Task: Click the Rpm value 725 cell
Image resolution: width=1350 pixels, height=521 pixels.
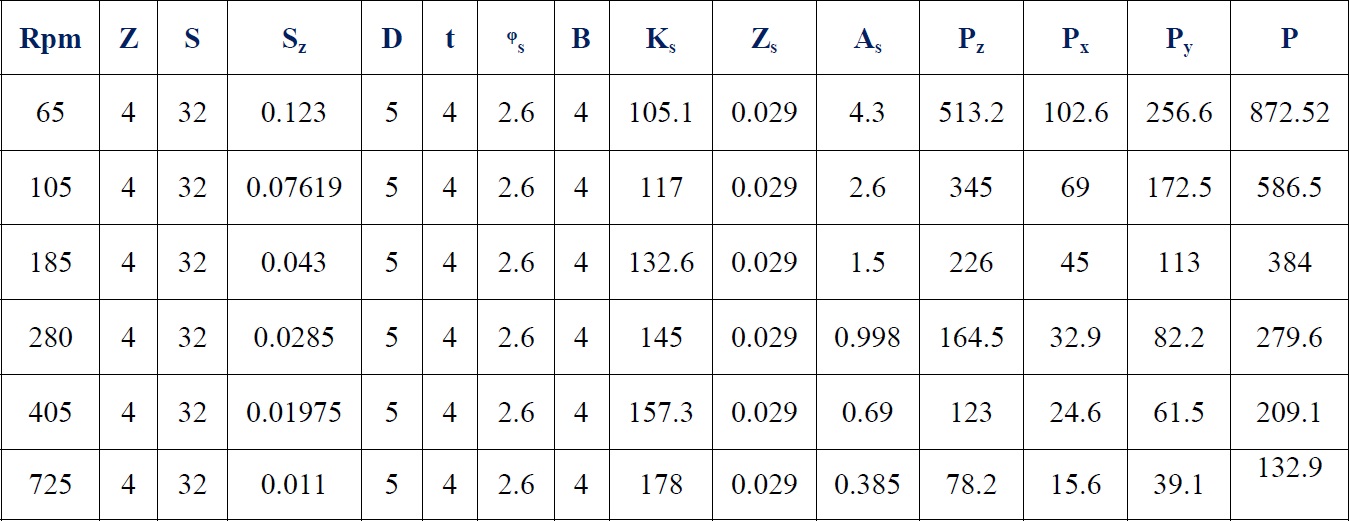Action: [50, 484]
